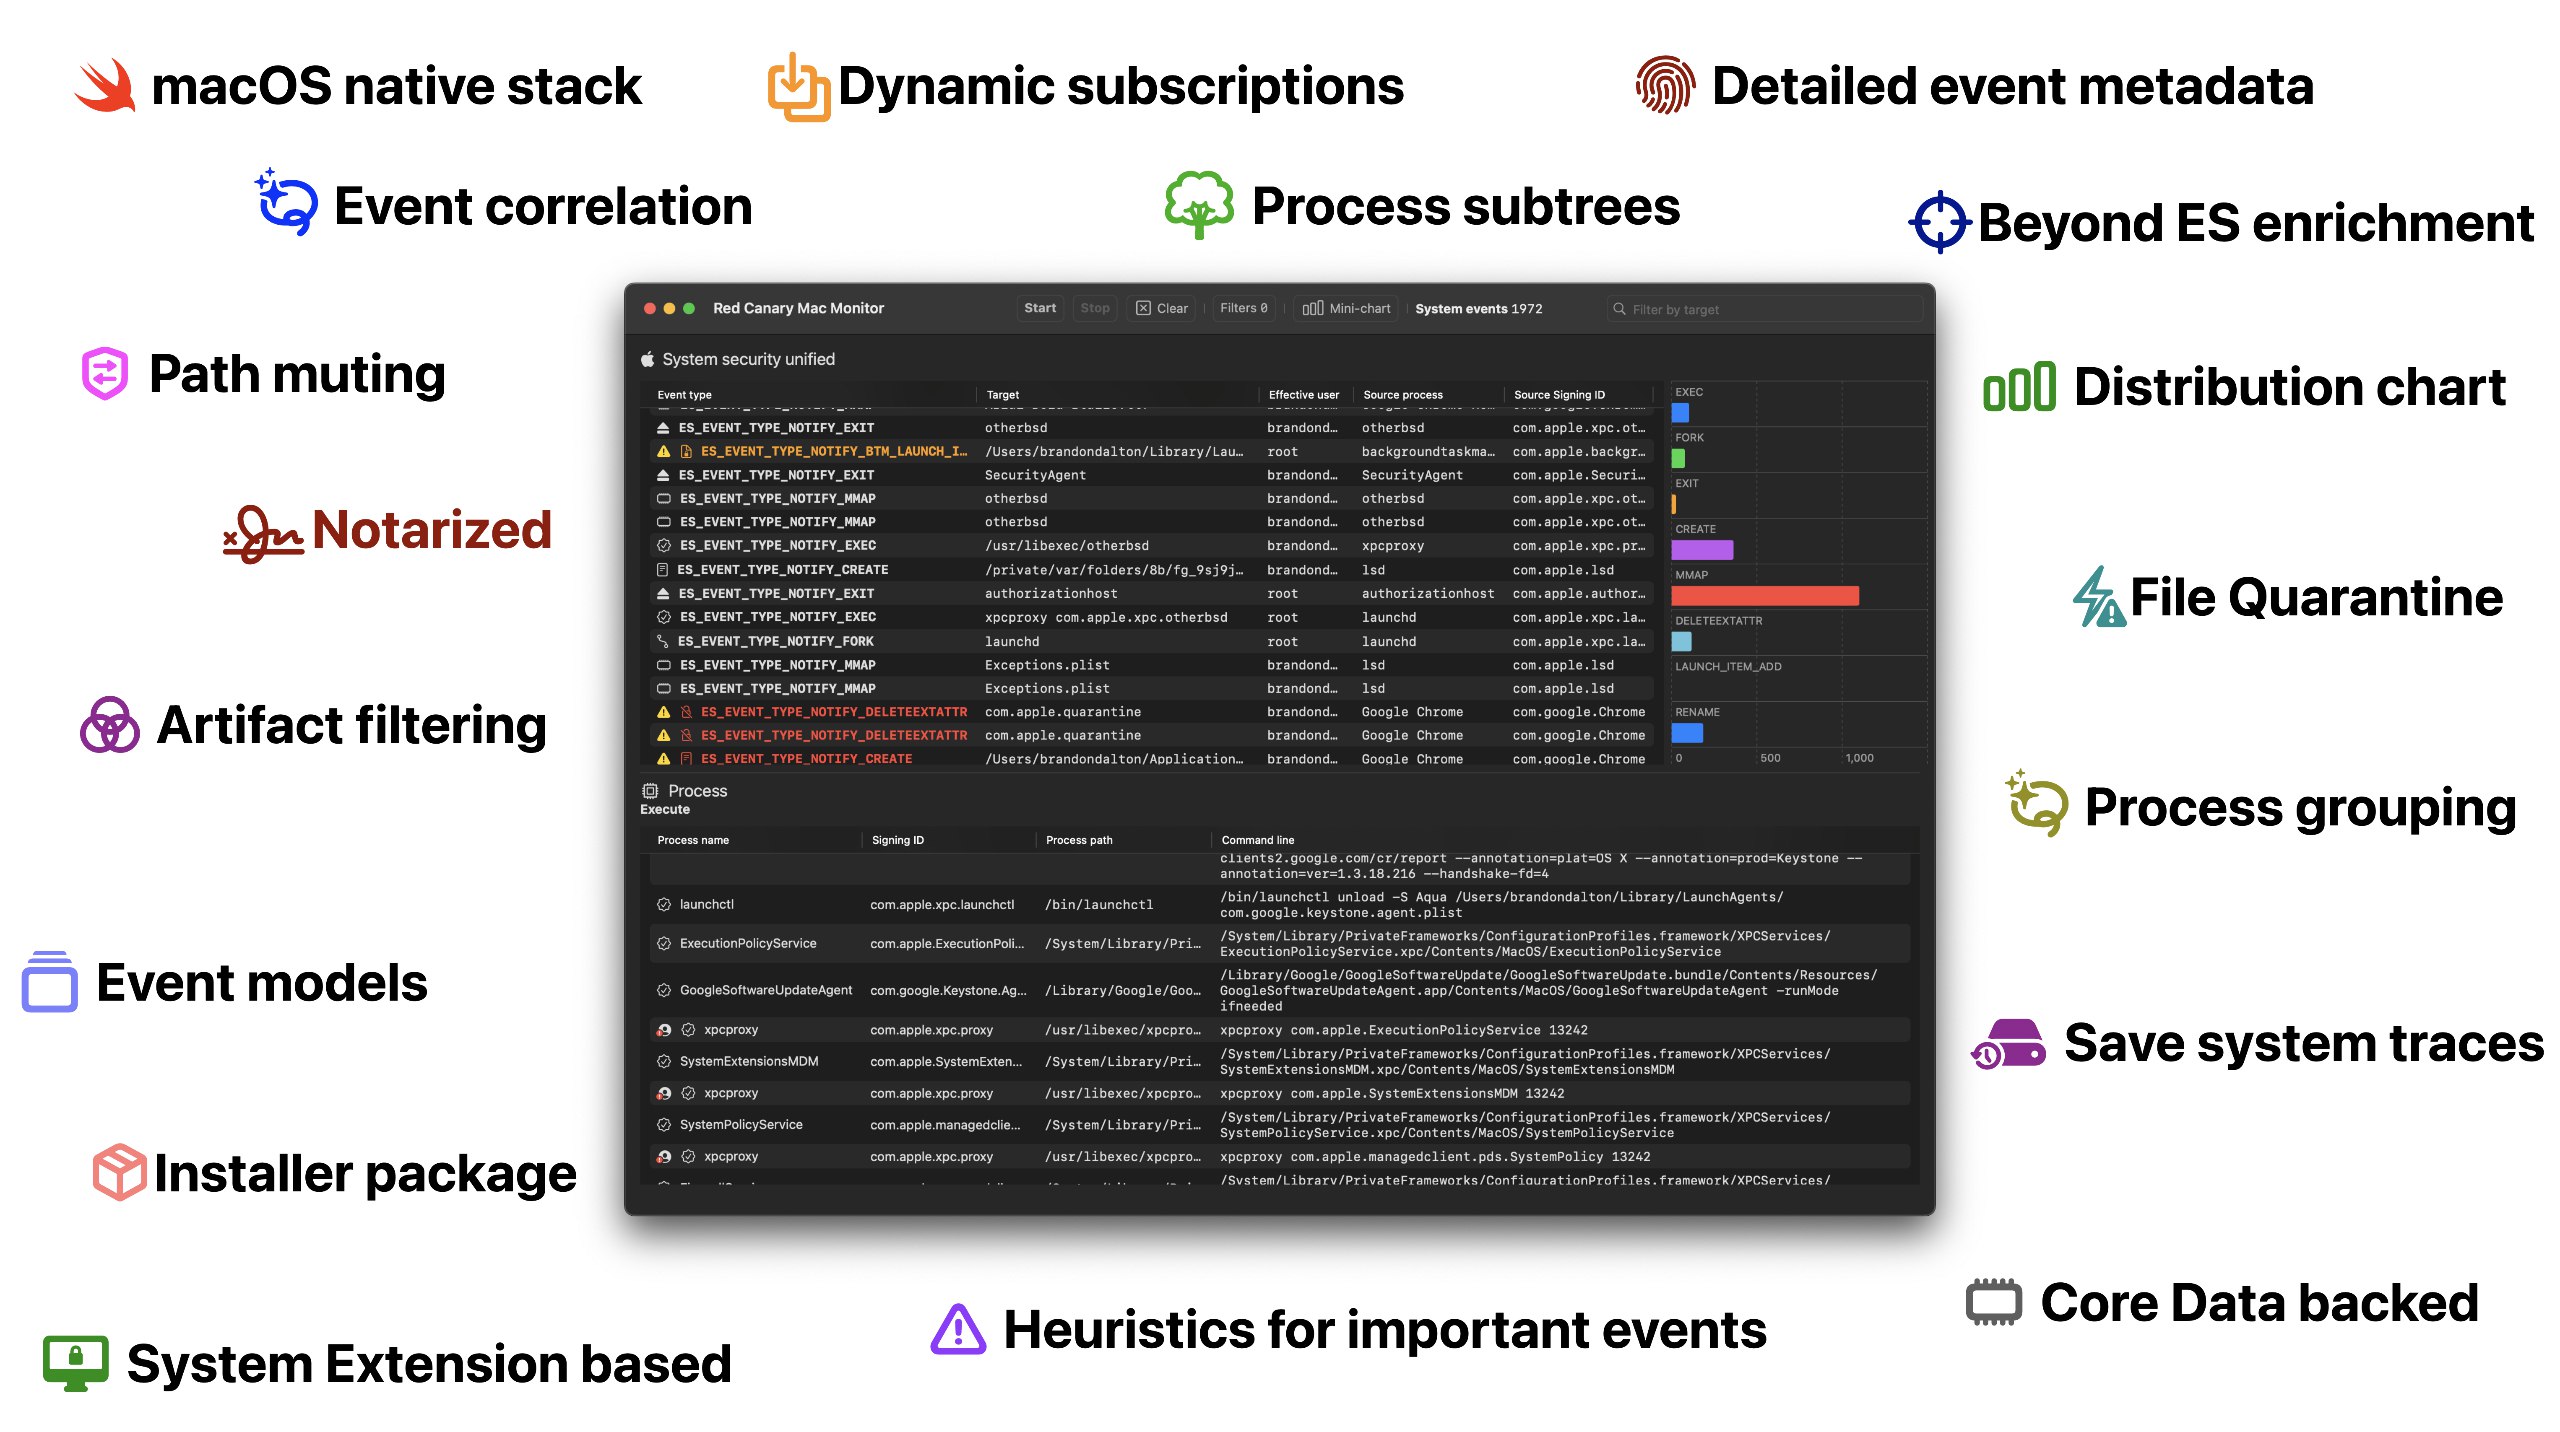Click the Core Data backed chip icon

tap(1994, 1302)
